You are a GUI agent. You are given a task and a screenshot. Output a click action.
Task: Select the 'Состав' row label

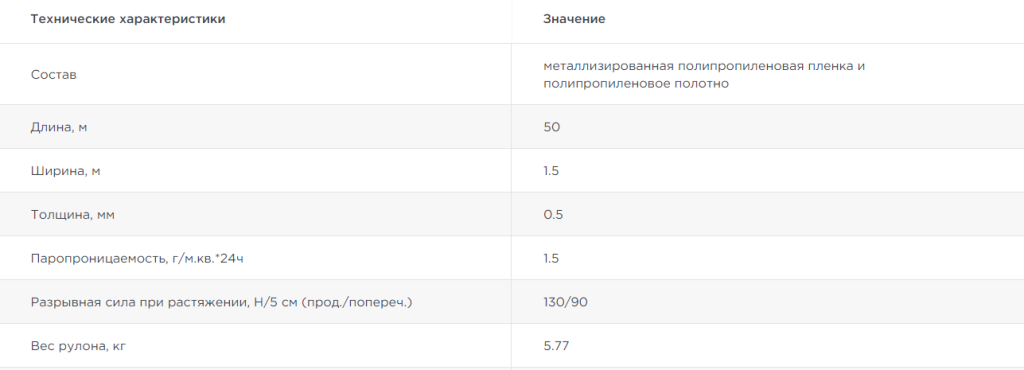click(x=54, y=75)
